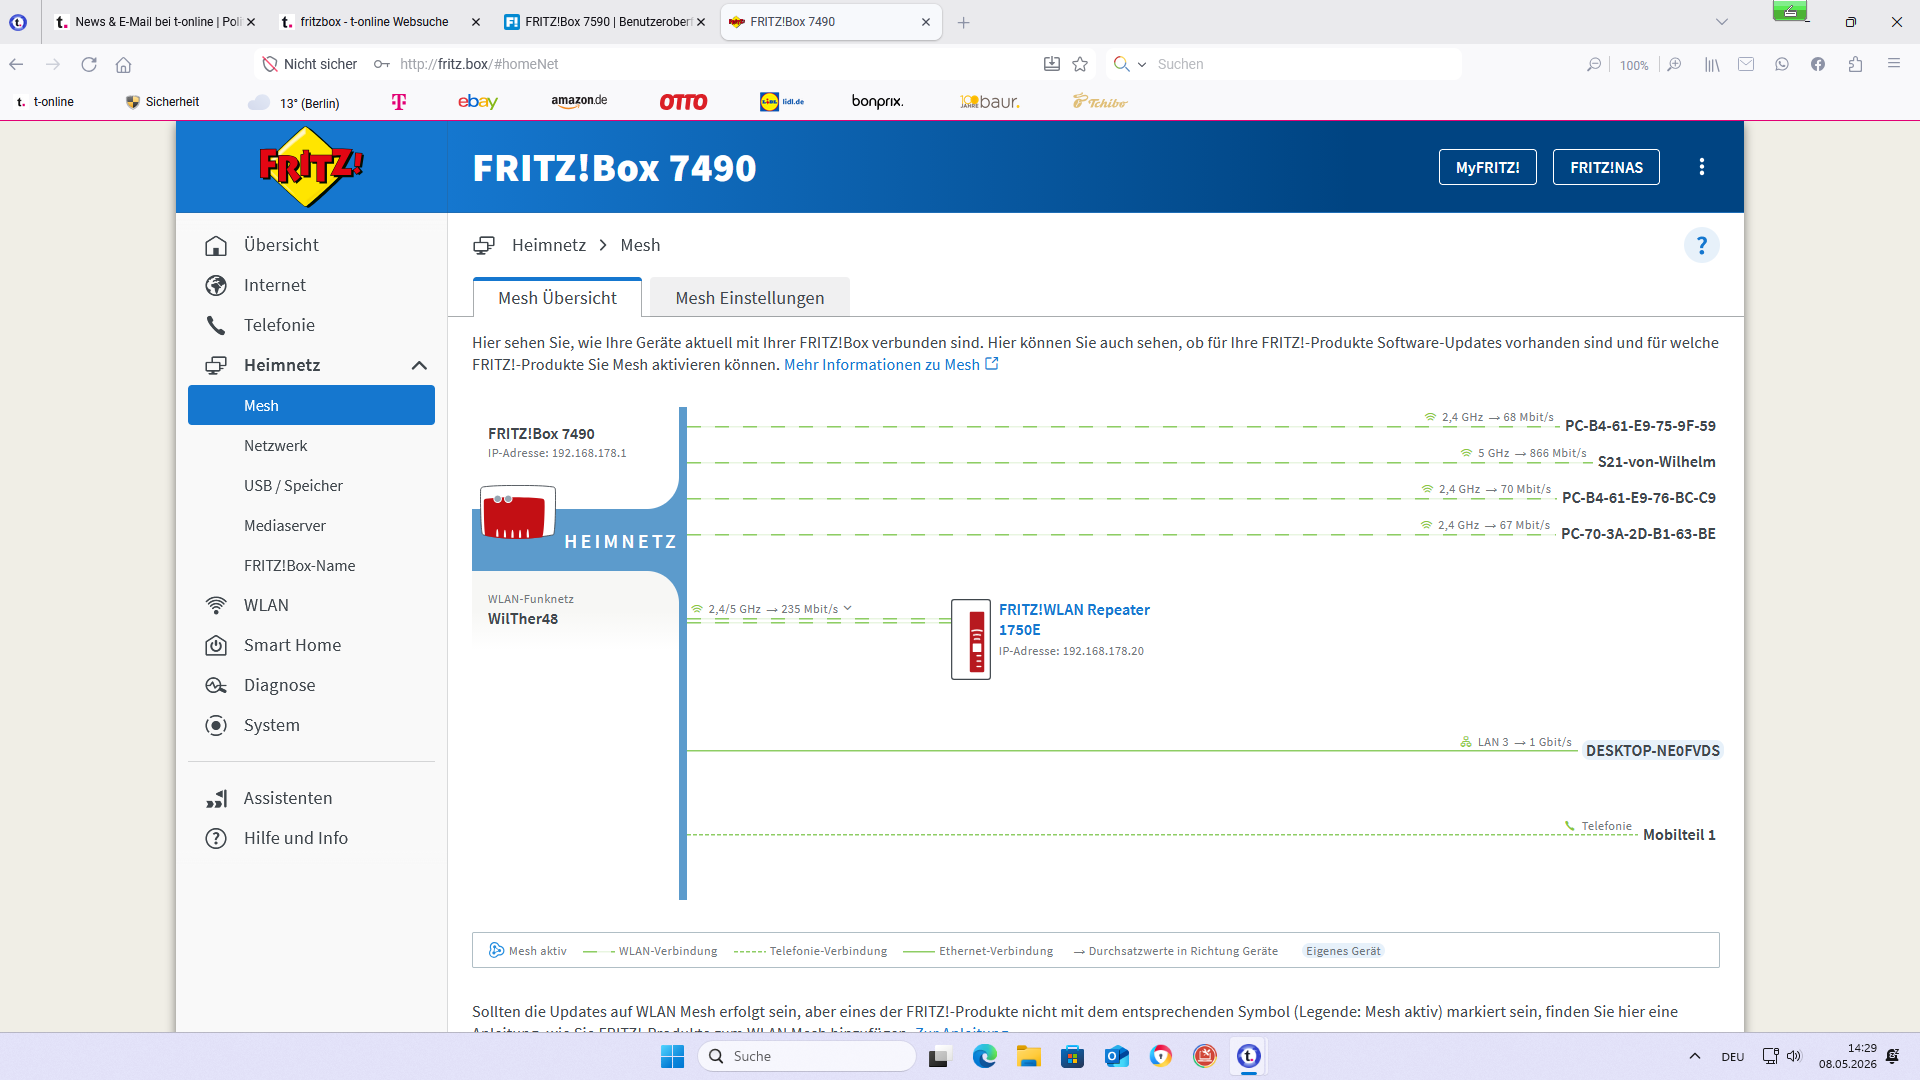Open the Telekom T bookmark
The width and height of the screenshot is (1920, 1080).
[399, 102]
